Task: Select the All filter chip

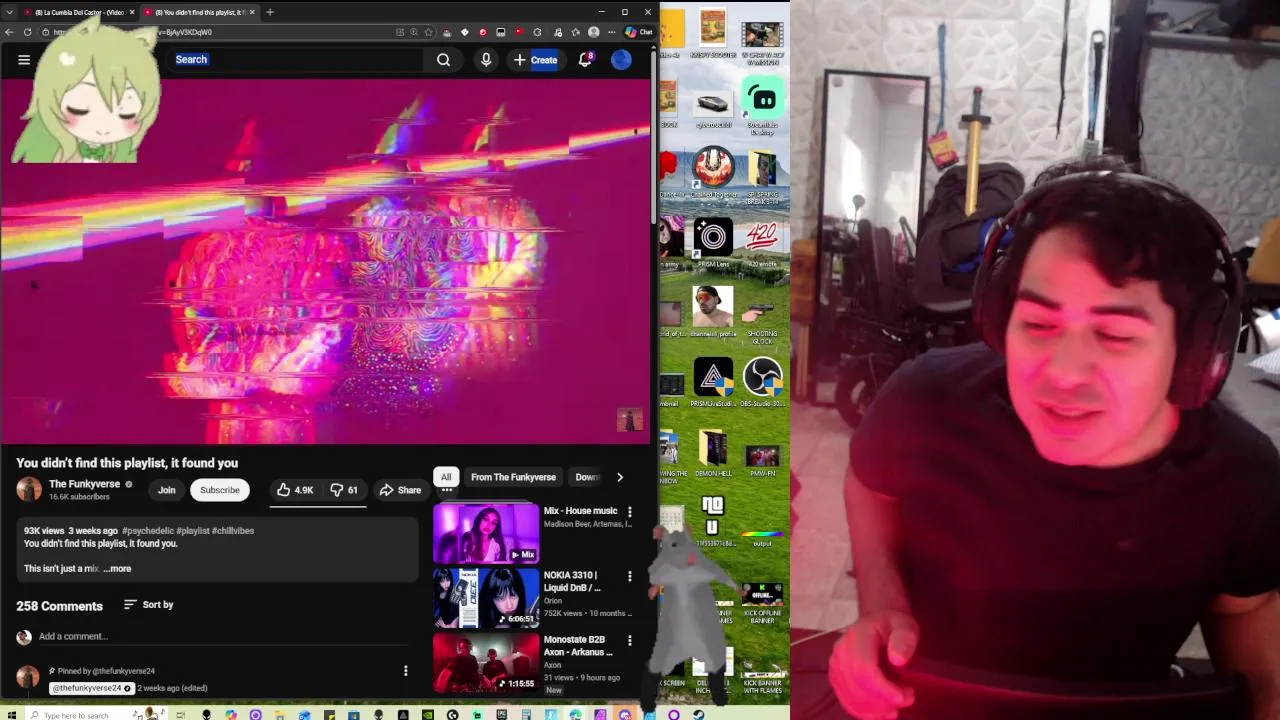Action: pyautogui.click(x=446, y=477)
